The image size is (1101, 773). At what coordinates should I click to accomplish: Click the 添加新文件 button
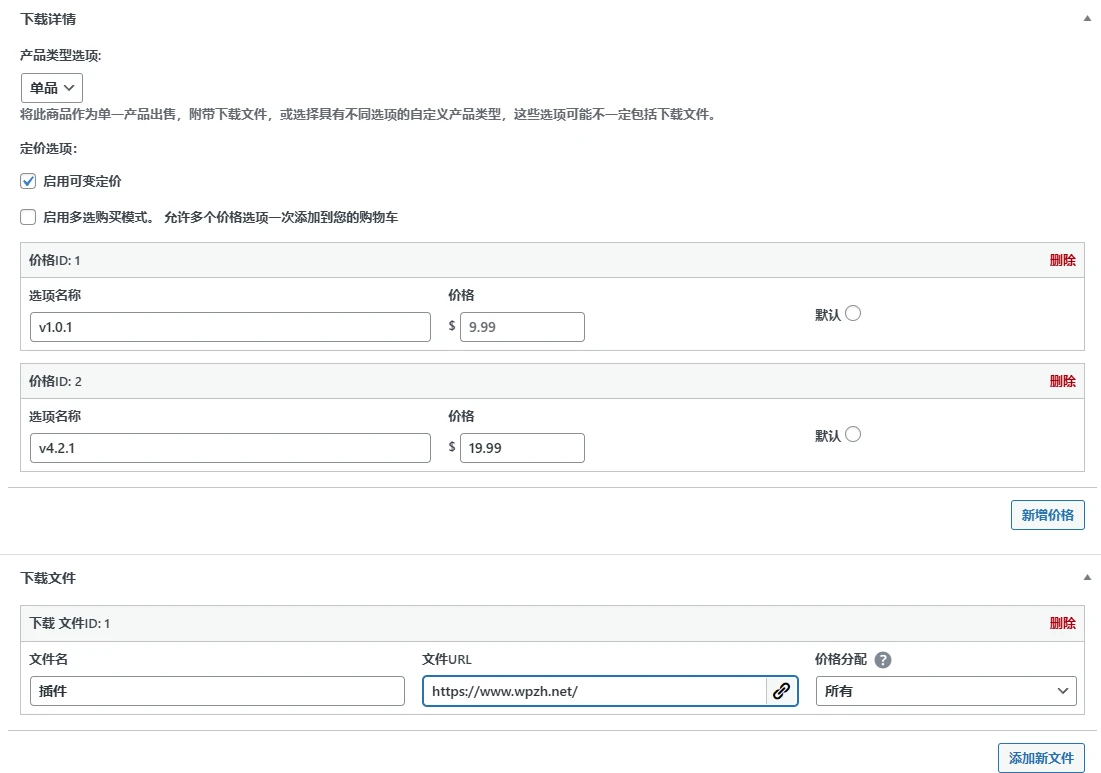click(x=1041, y=757)
